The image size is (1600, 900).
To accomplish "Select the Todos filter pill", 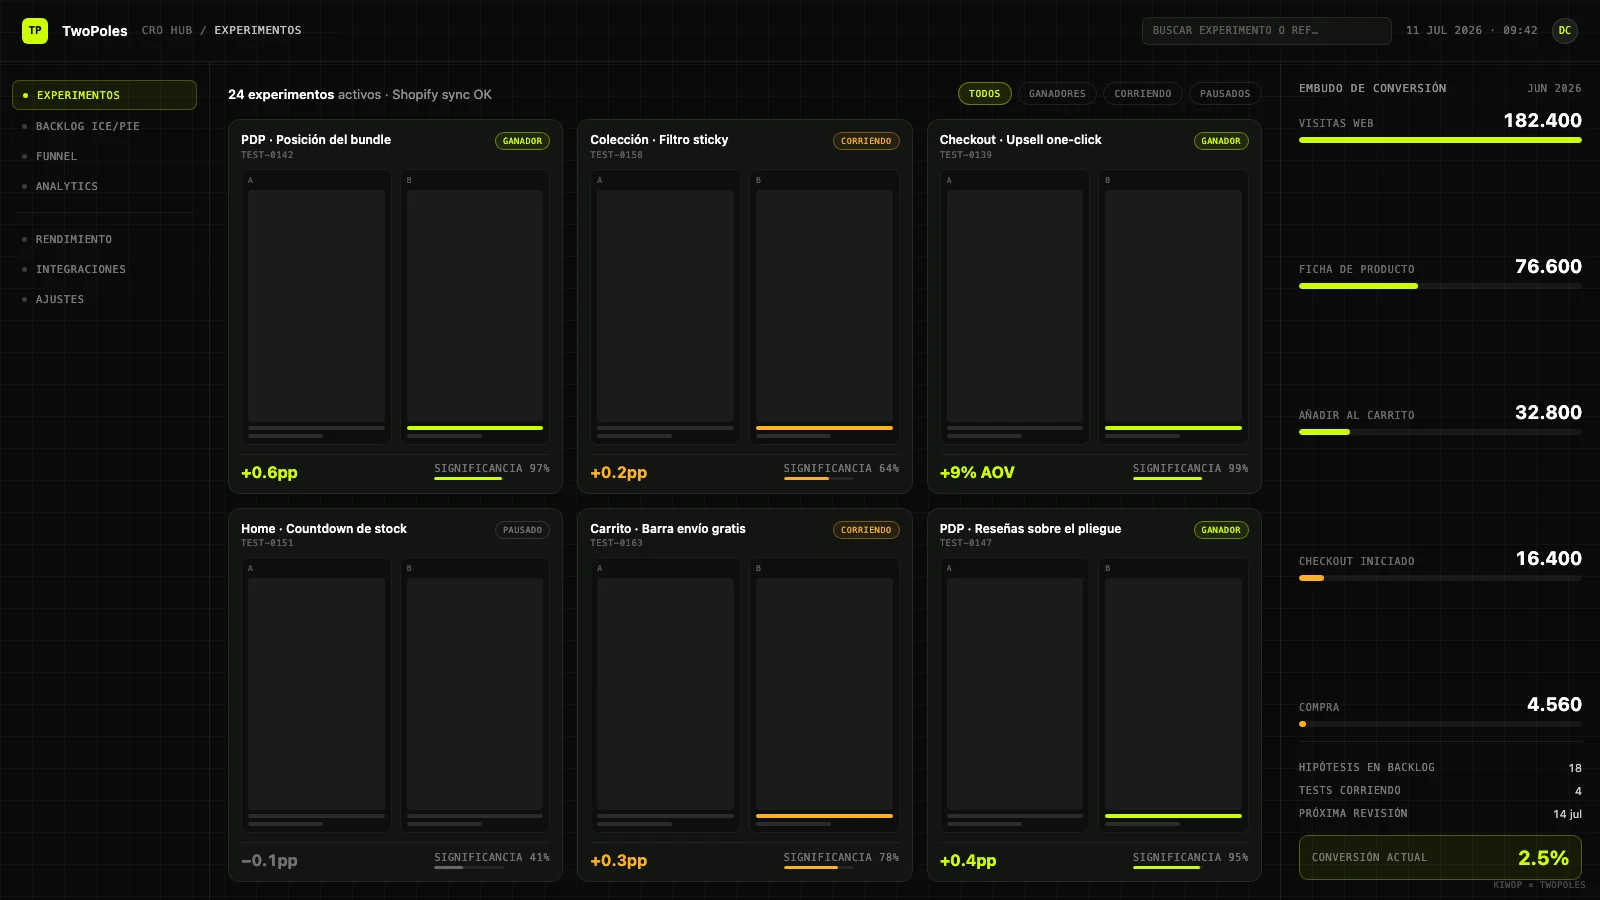I will coord(985,94).
